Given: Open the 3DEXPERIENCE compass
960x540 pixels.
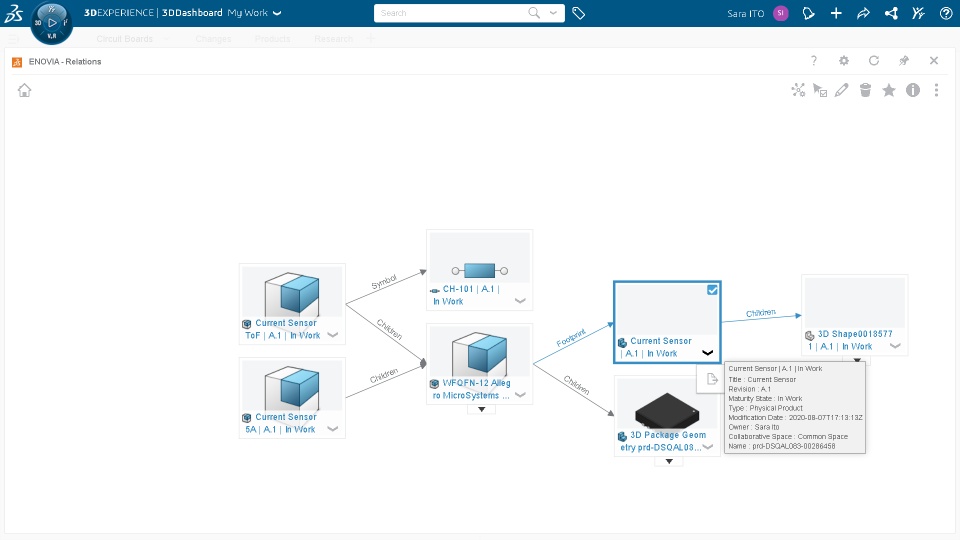Looking at the screenshot, I should [51, 23].
